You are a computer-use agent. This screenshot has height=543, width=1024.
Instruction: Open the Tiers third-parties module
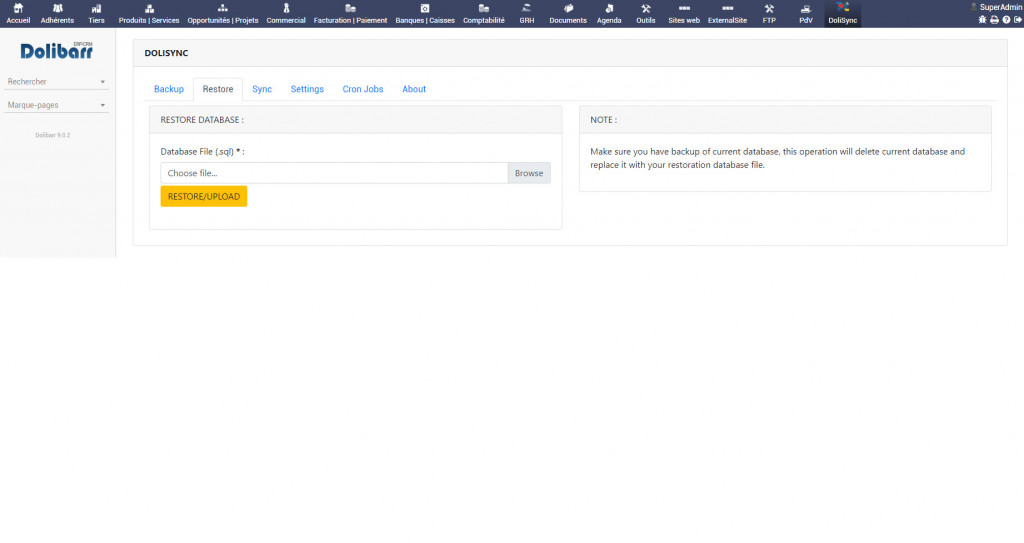97,13
